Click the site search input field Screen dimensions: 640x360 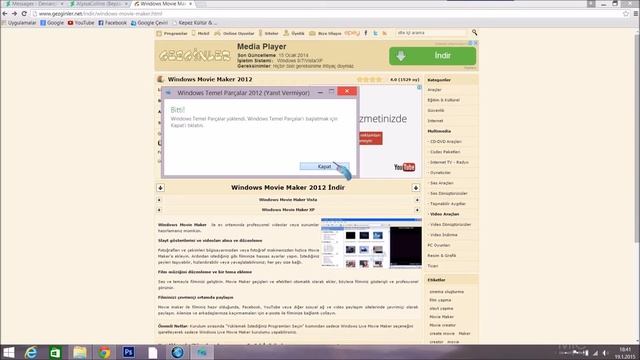pos(431,33)
